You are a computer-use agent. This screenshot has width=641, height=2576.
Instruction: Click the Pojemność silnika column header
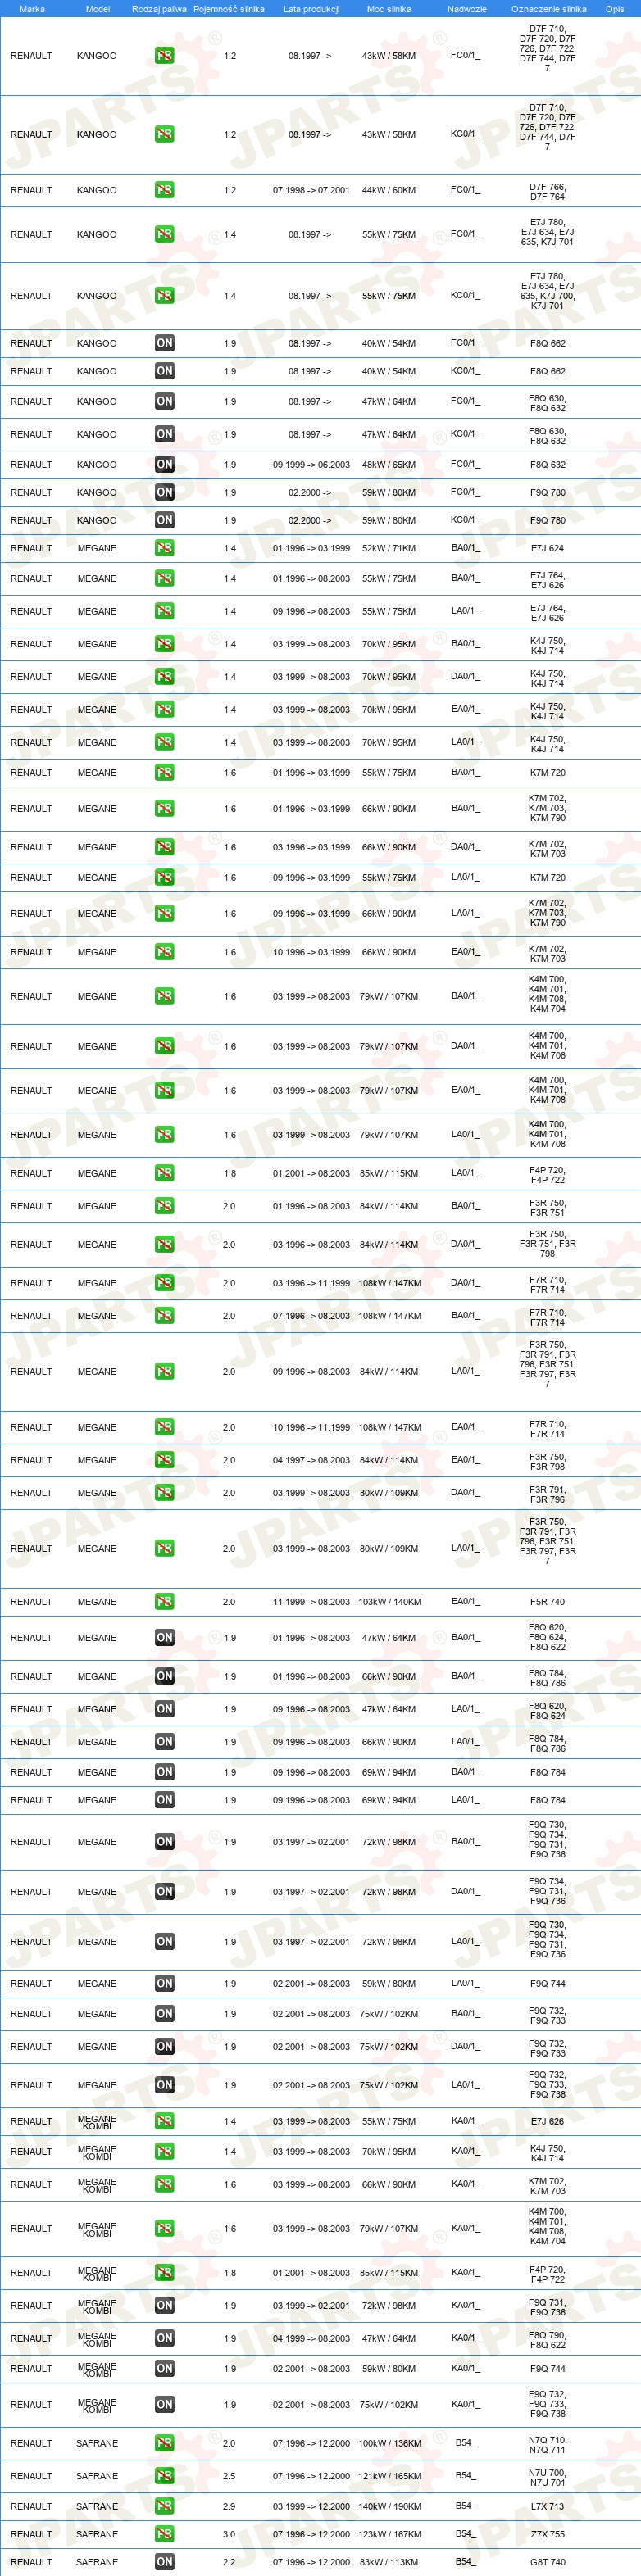(229, 9)
